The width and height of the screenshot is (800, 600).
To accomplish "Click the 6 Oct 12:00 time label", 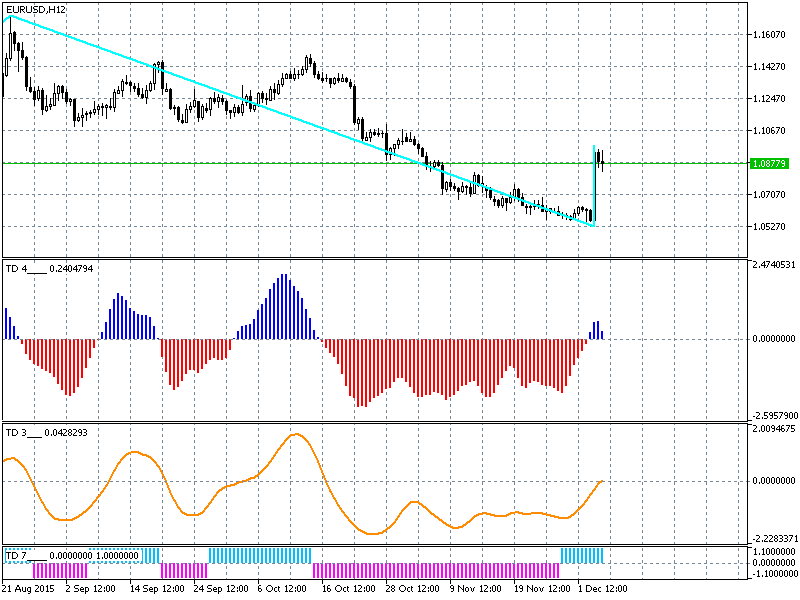I will pos(283,589).
